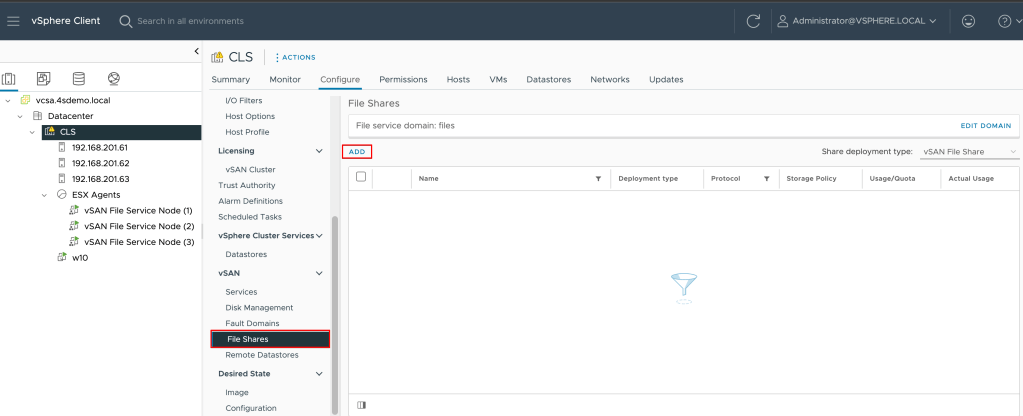The image size is (1023, 416).
Task: Open the hamburger navigation menu
Action: tap(13, 21)
